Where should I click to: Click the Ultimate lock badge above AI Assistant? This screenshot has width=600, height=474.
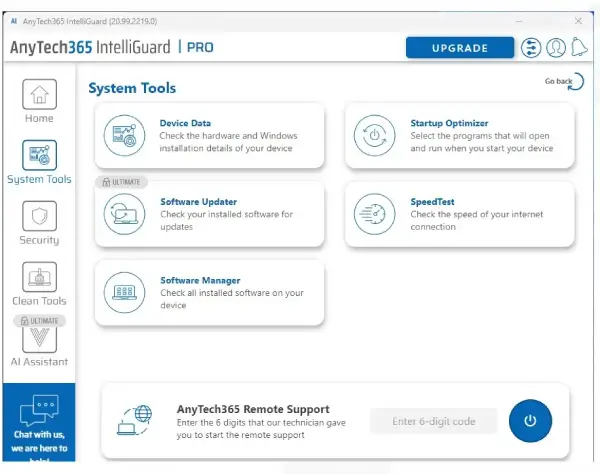pos(40,321)
